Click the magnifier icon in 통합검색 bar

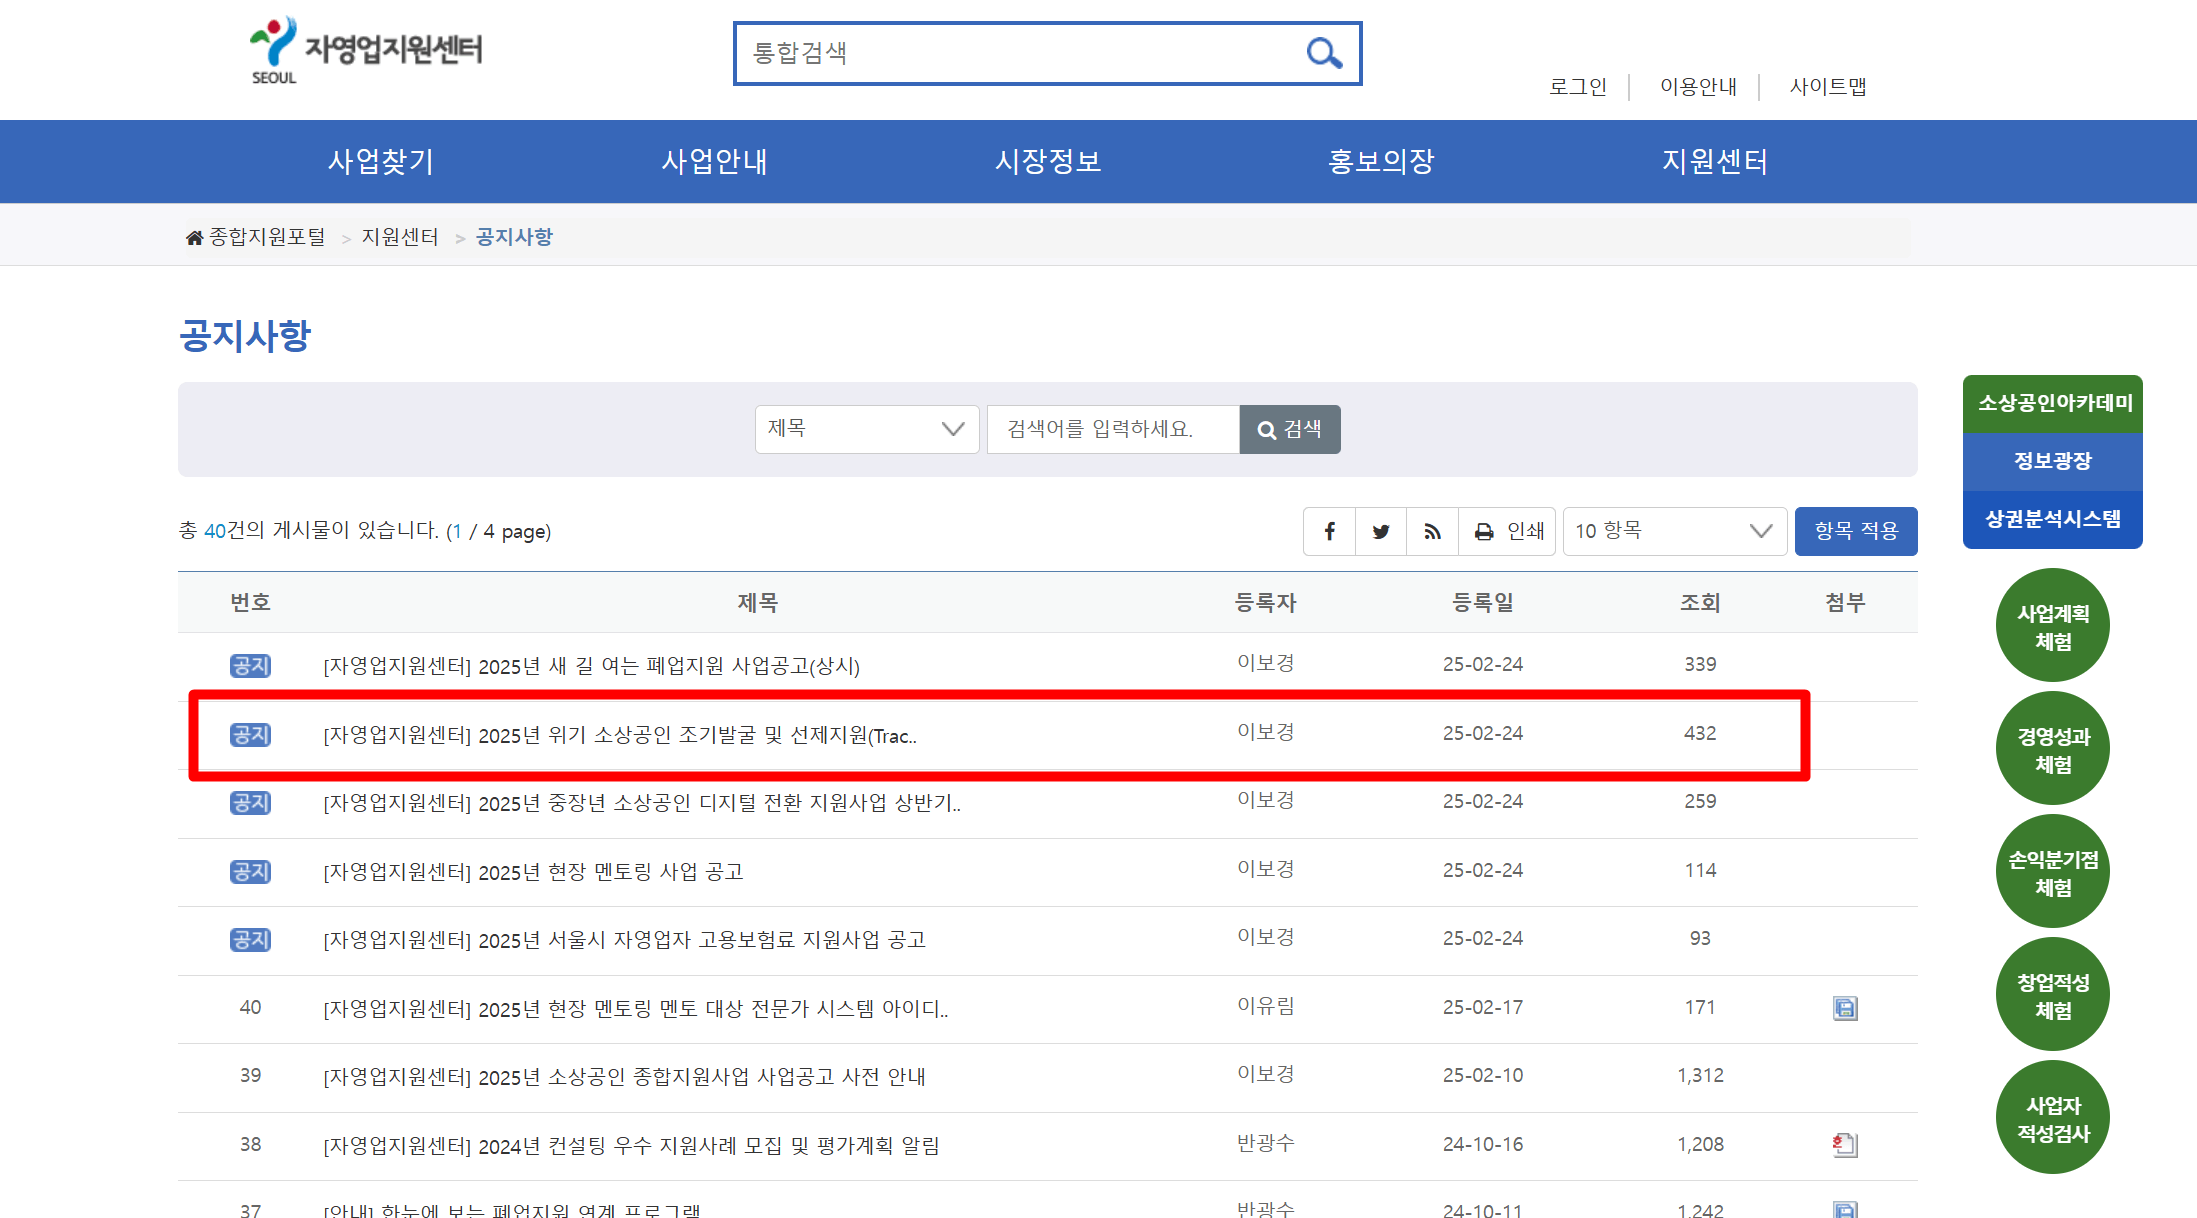tap(1324, 53)
